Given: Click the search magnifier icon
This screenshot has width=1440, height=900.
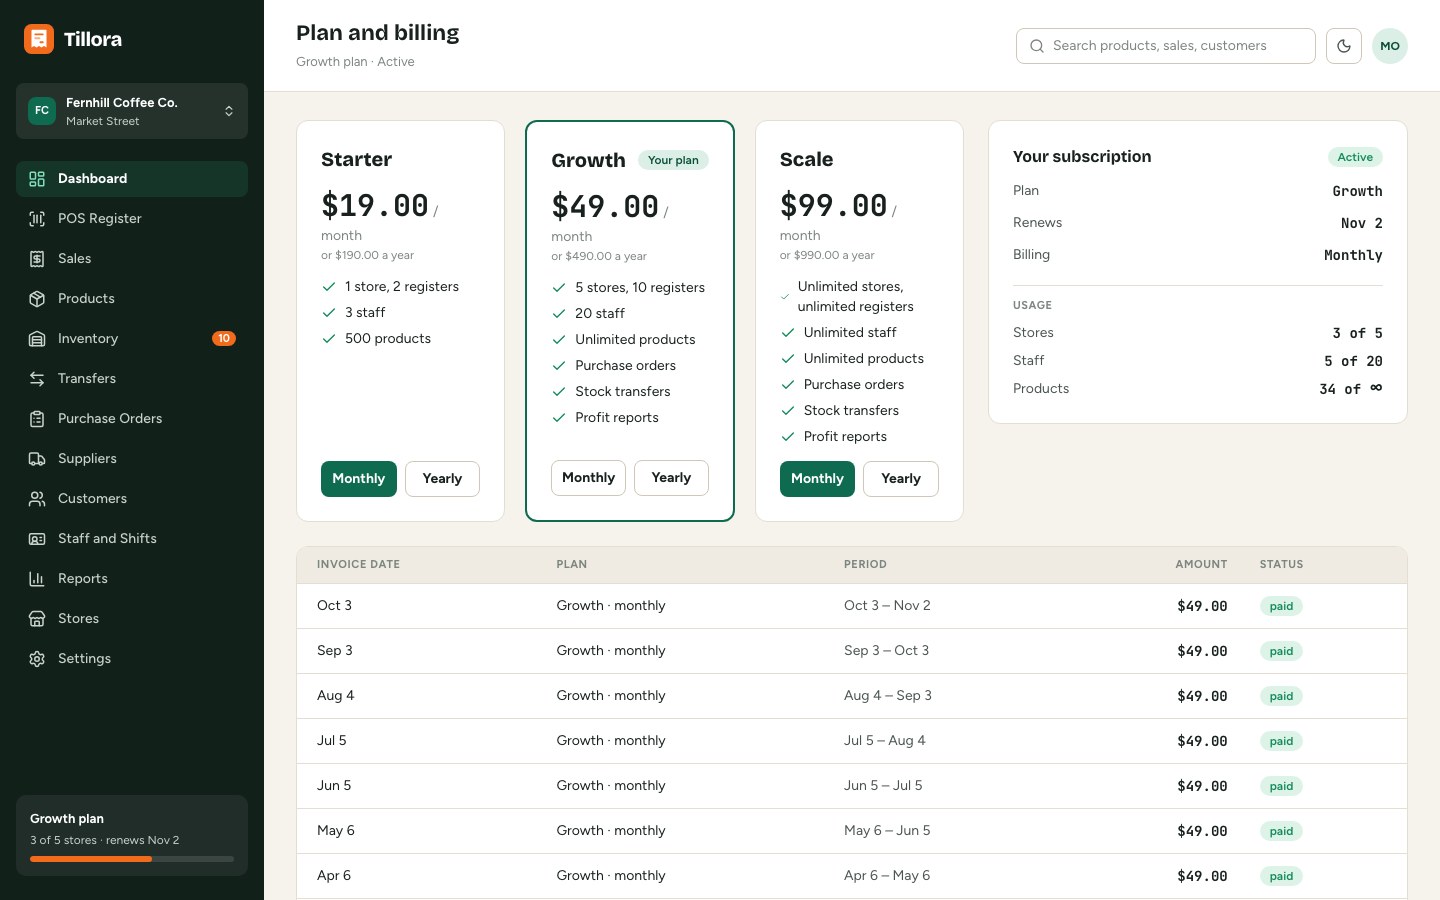Looking at the screenshot, I should (x=1037, y=46).
